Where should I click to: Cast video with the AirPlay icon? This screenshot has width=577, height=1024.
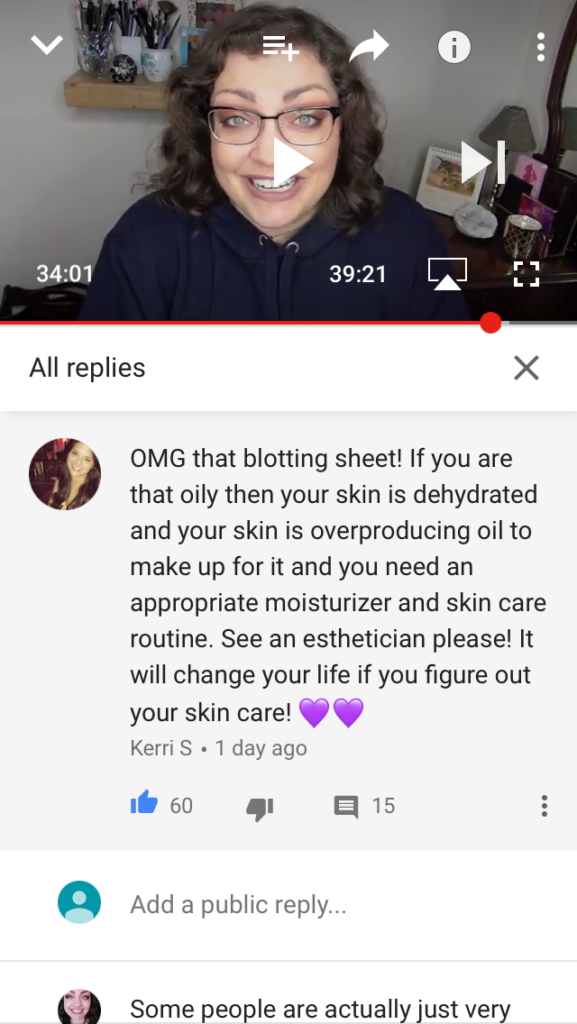(x=447, y=273)
